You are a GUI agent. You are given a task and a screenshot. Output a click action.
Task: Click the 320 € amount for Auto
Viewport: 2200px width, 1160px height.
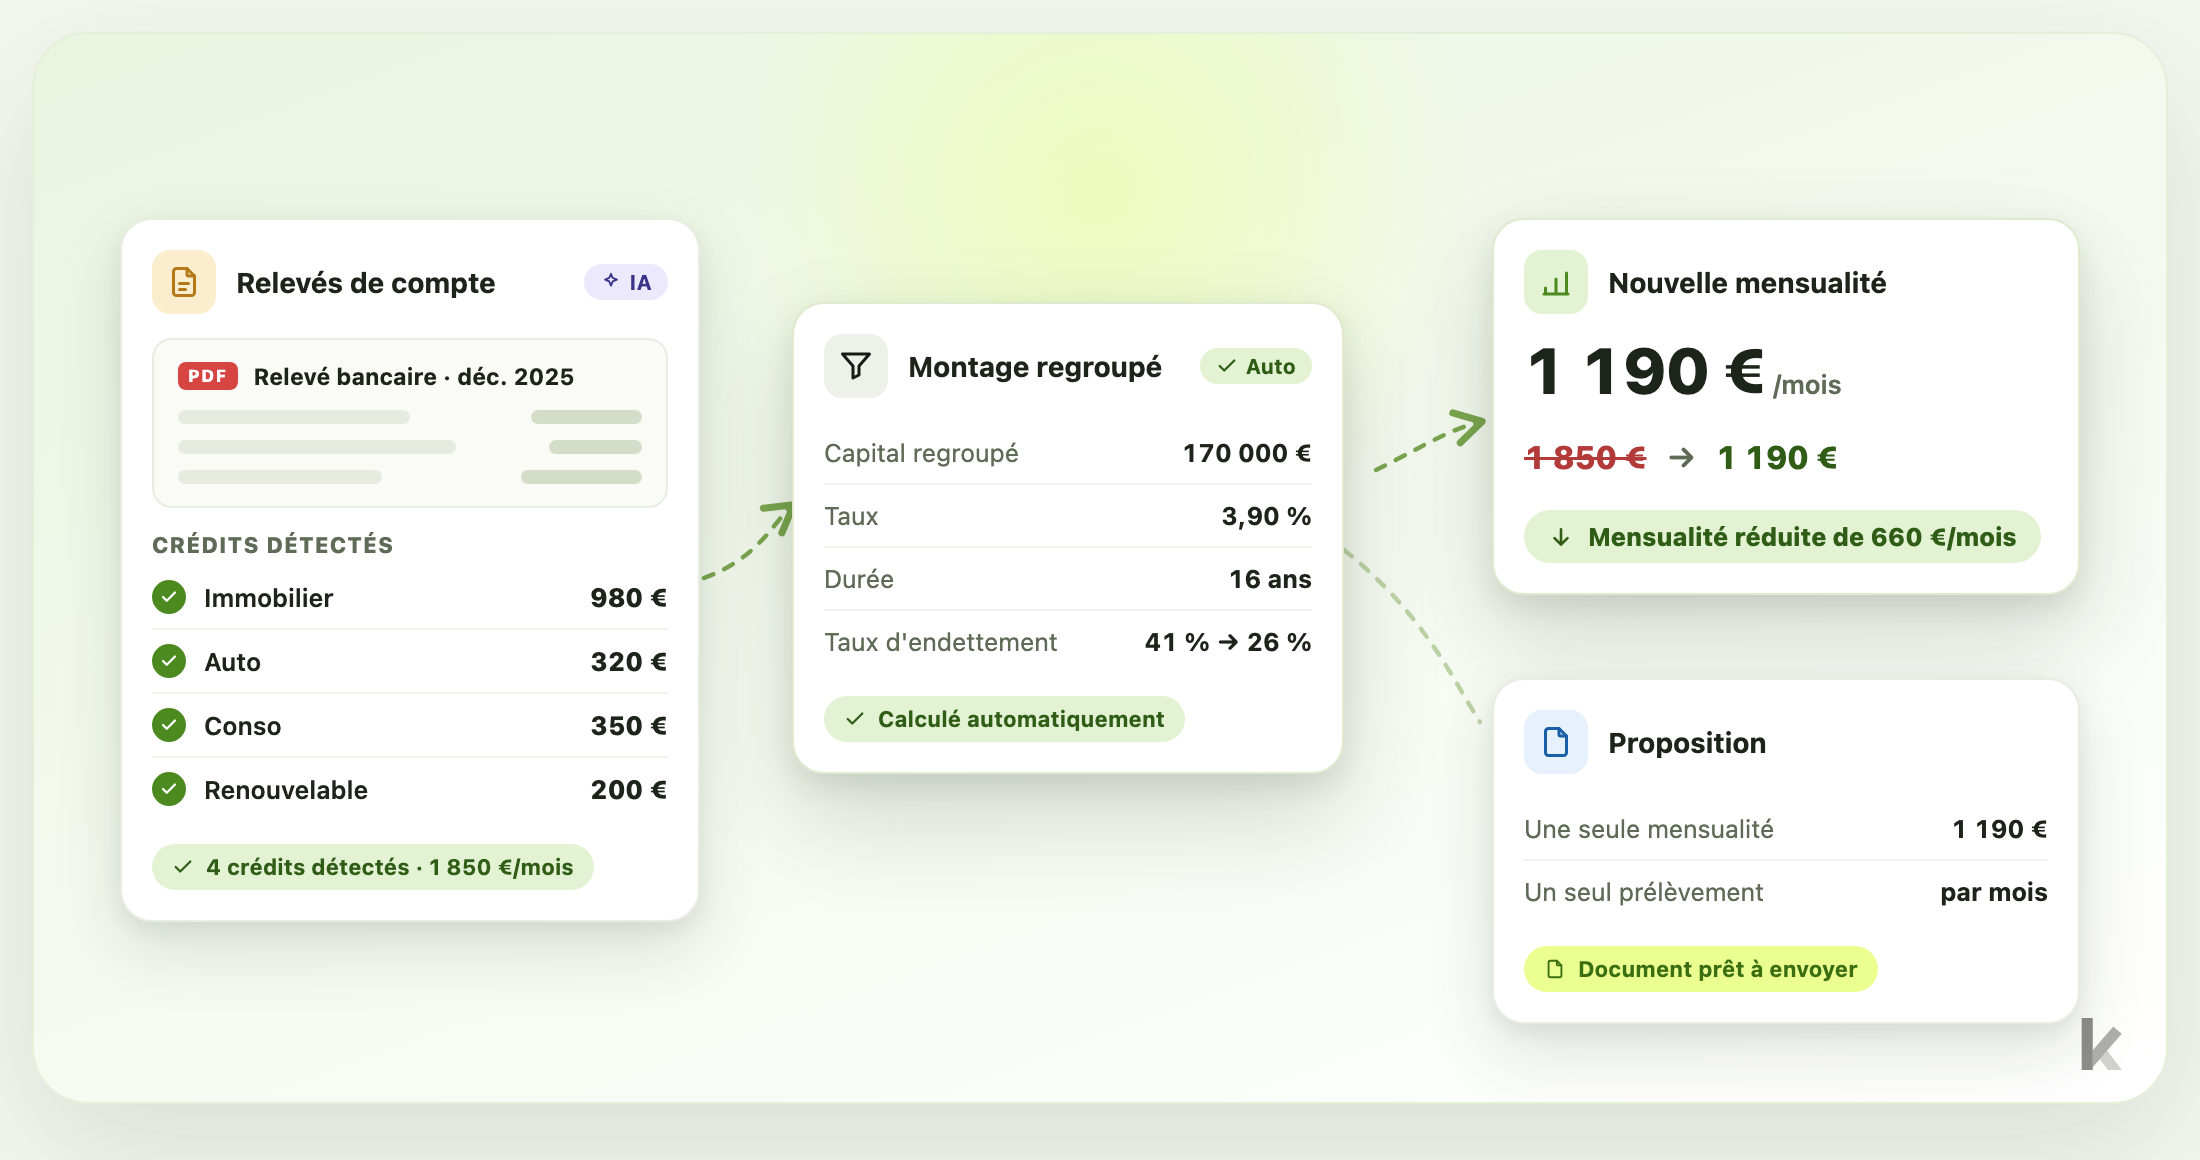tap(628, 662)
